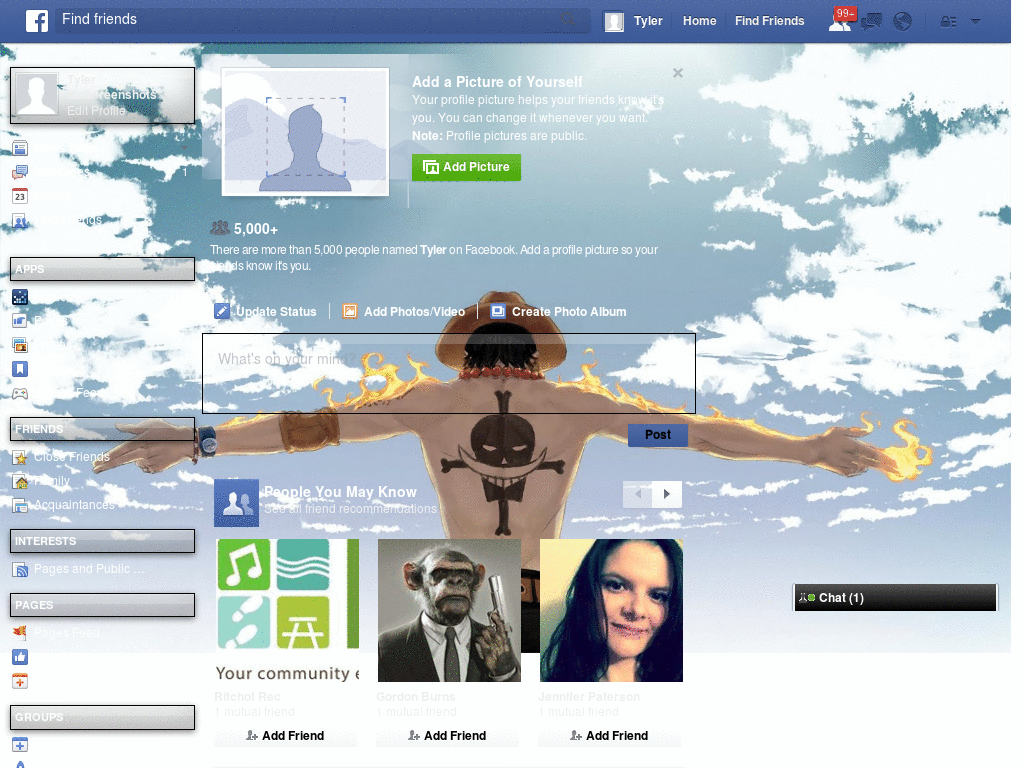The width and height of the screenshot is (1024, 768).
Task: Click the PAGES section header
Action: click(103, 605)
